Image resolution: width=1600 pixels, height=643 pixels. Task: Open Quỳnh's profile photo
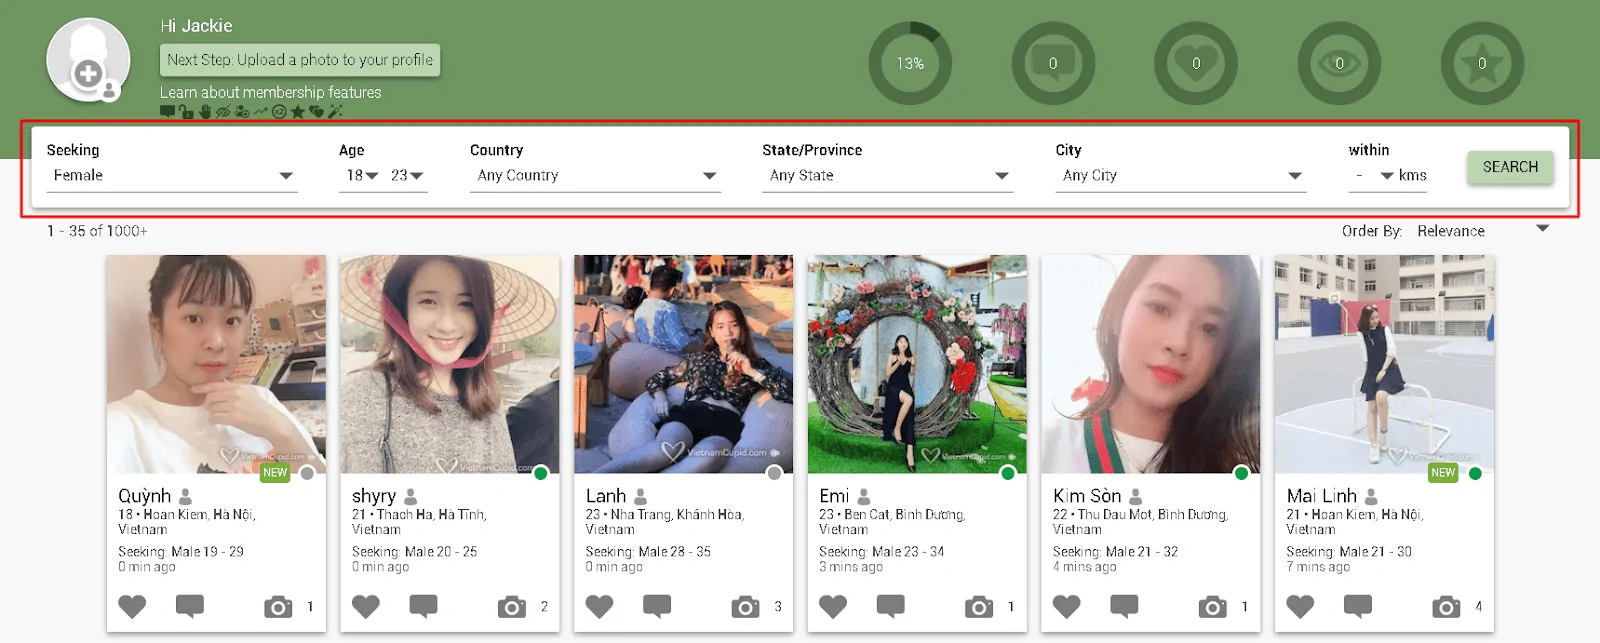pos(216,364)
